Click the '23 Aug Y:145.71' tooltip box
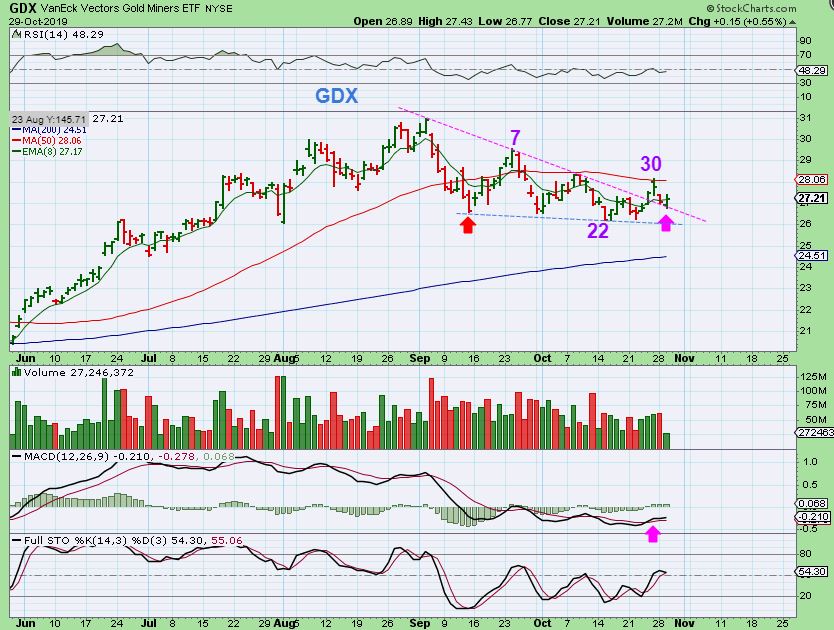834x630 pixels. coord(49,119)
